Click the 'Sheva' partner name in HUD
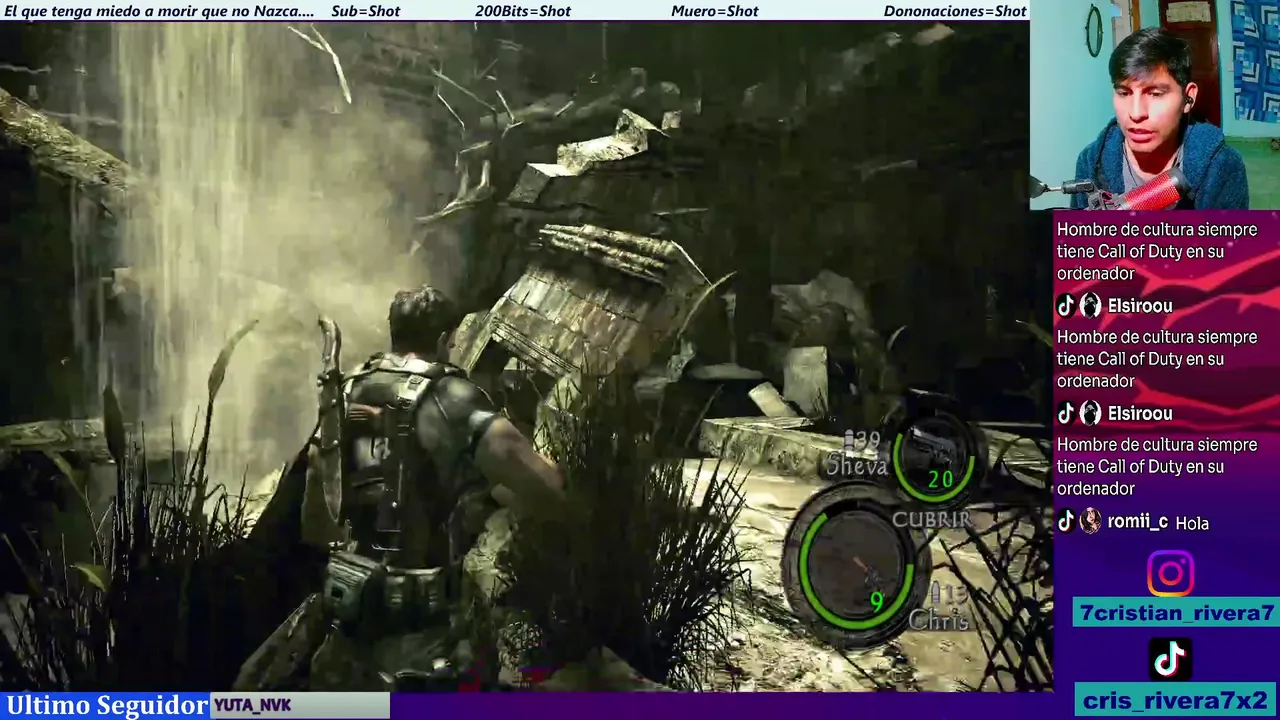Image resolution: width=1280 pixels, height=720 pixels. point(857,466)
